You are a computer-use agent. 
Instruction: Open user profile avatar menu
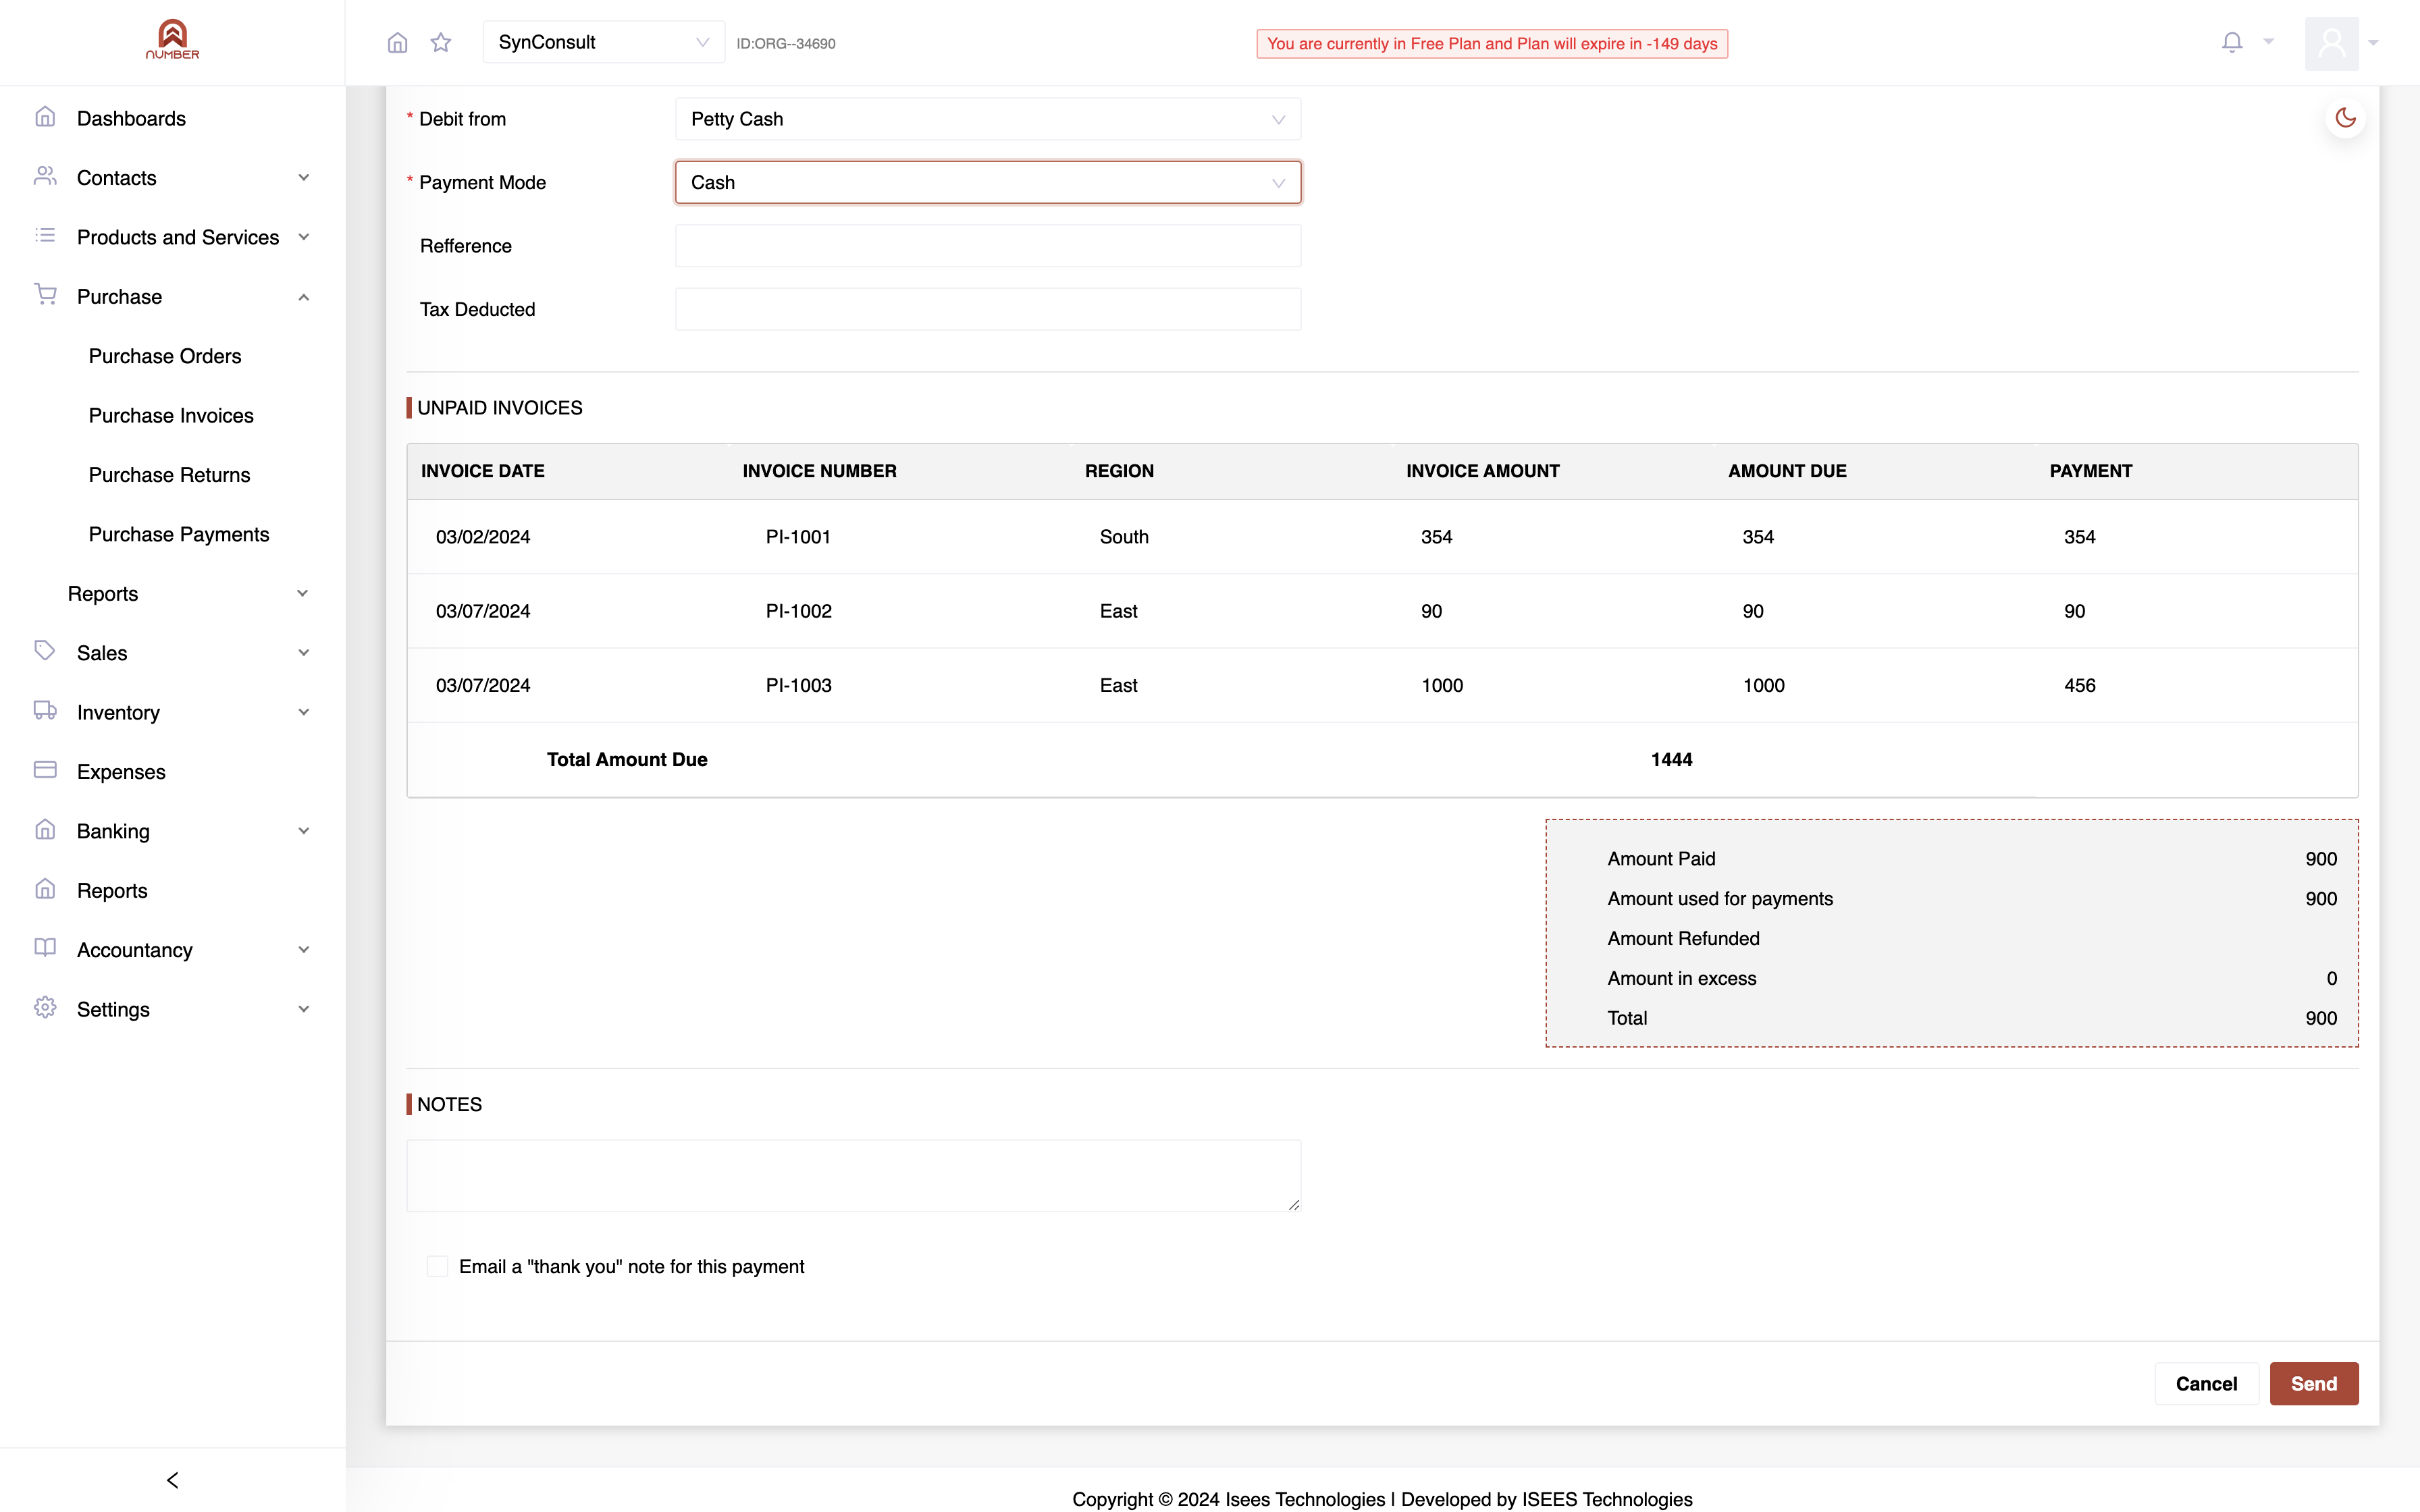(2332, 43)
